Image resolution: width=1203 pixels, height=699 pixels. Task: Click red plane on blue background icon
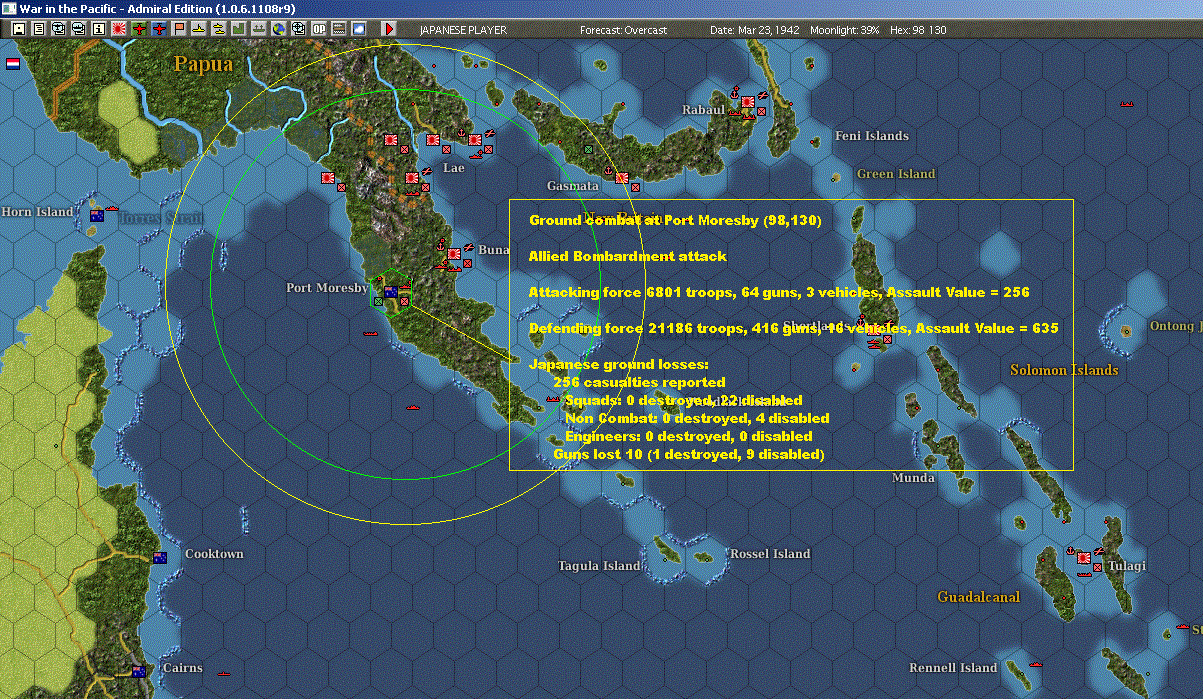tap(158, 29)
